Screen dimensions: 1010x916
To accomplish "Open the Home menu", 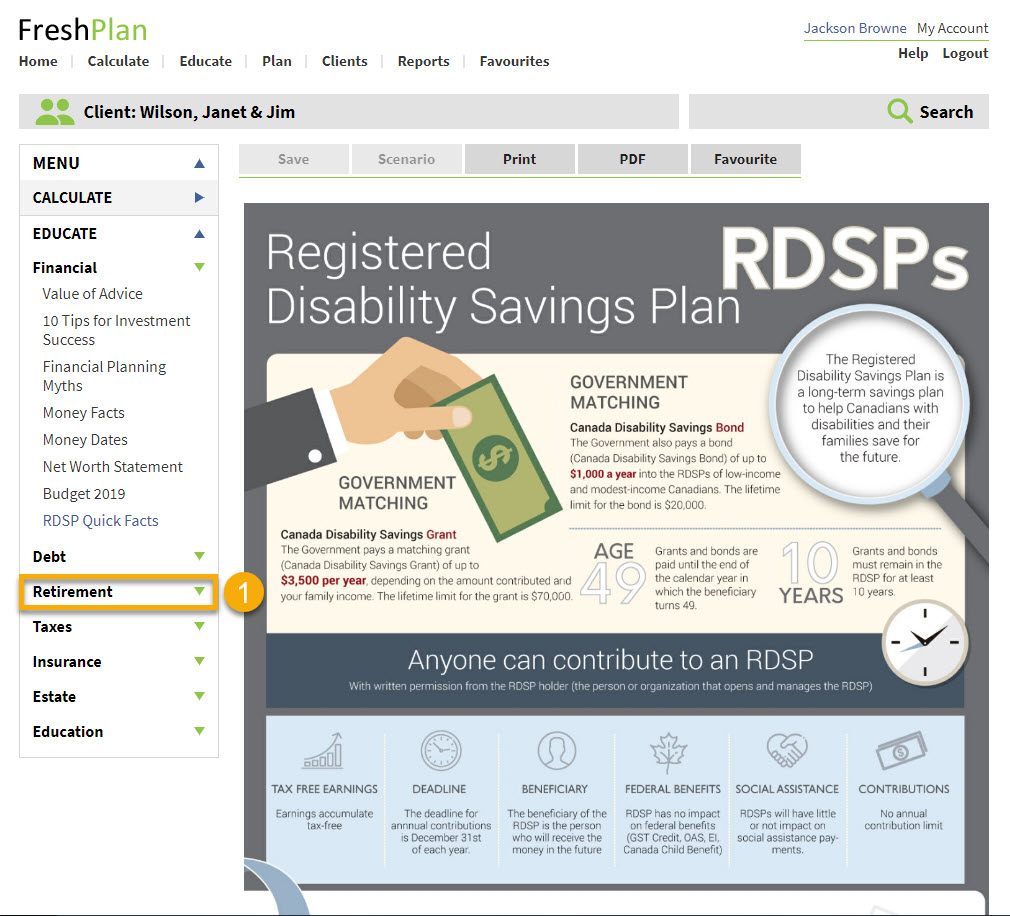I will tap(38, 61).
